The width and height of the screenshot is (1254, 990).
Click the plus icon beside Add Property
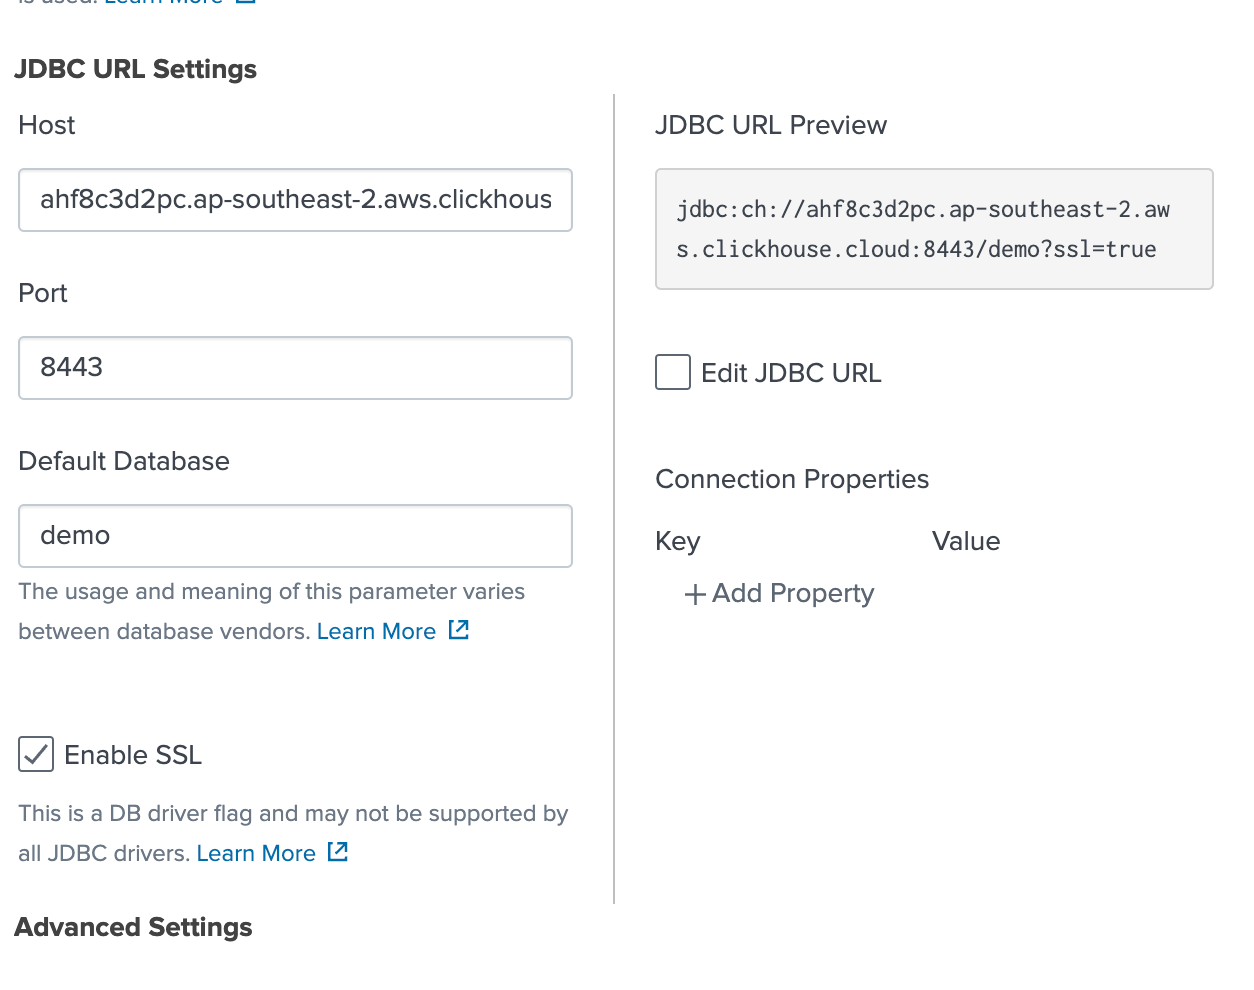click(x=694, y=593)
